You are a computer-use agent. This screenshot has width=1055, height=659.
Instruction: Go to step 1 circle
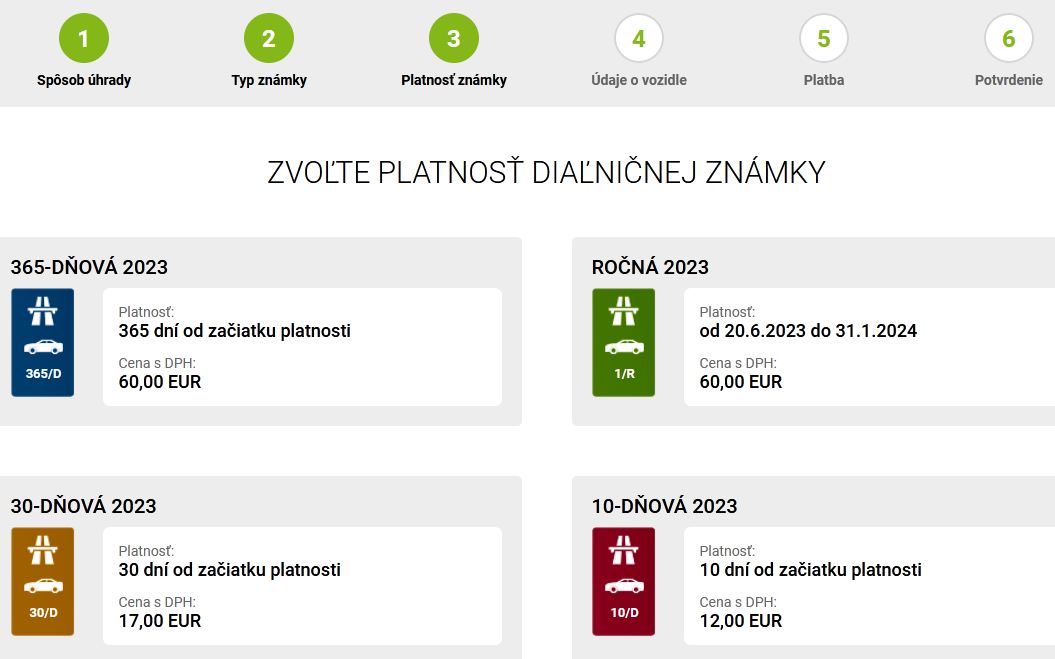[x=84, y=39]
